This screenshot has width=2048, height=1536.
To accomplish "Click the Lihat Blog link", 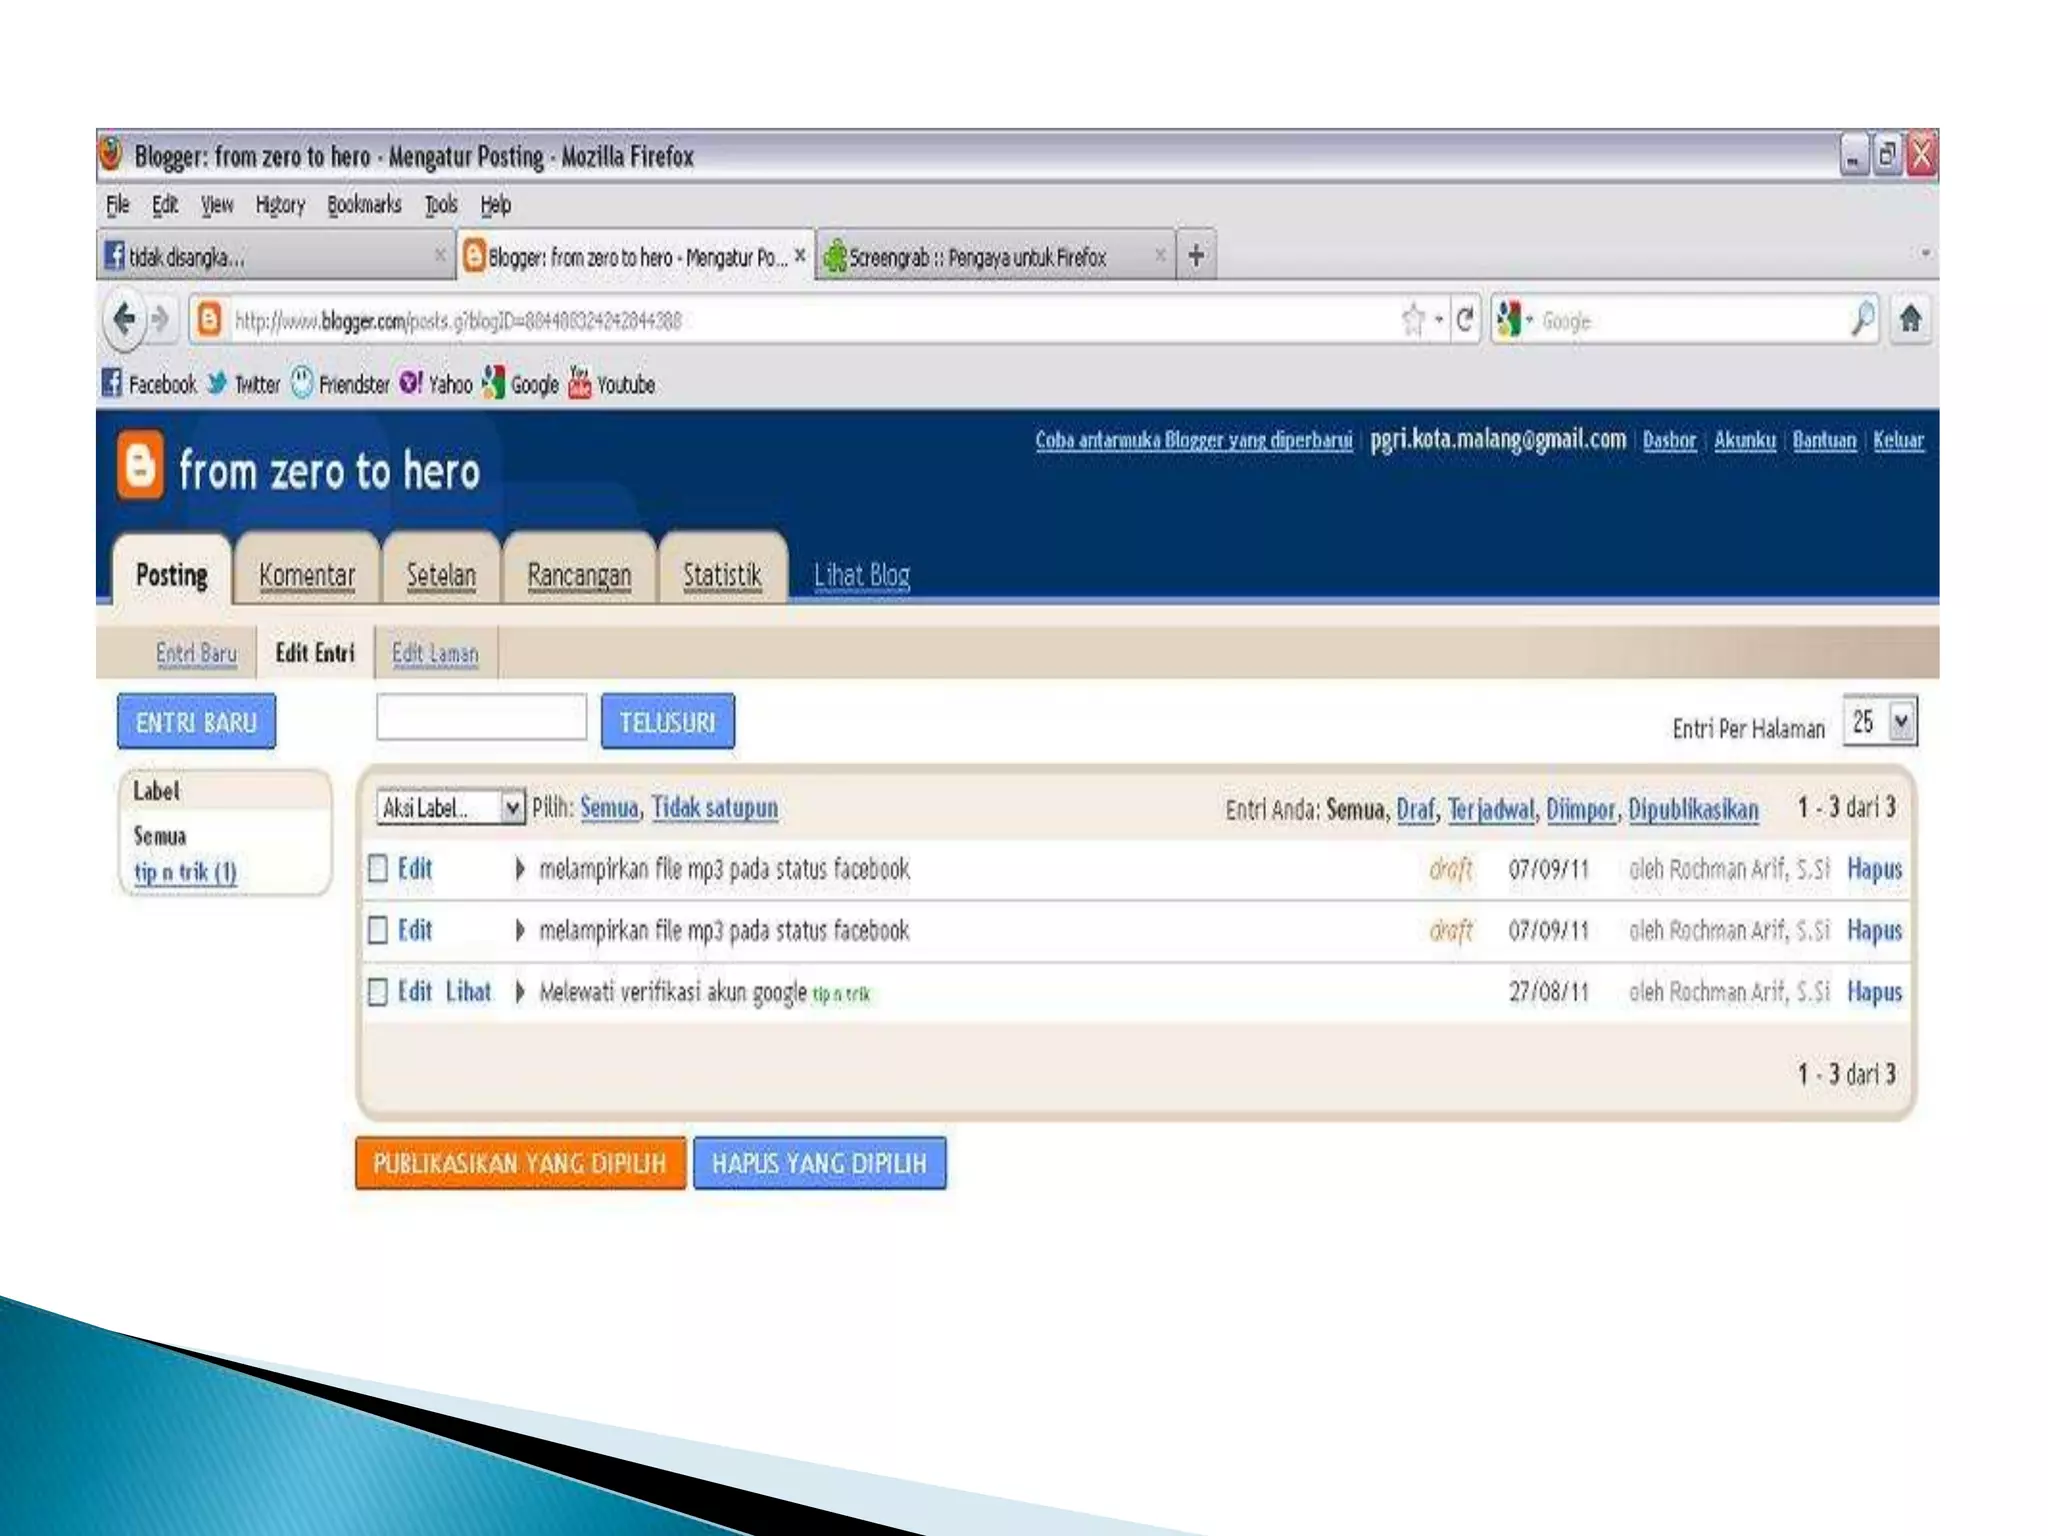I will pyautogui.click(x=861, y=575).
